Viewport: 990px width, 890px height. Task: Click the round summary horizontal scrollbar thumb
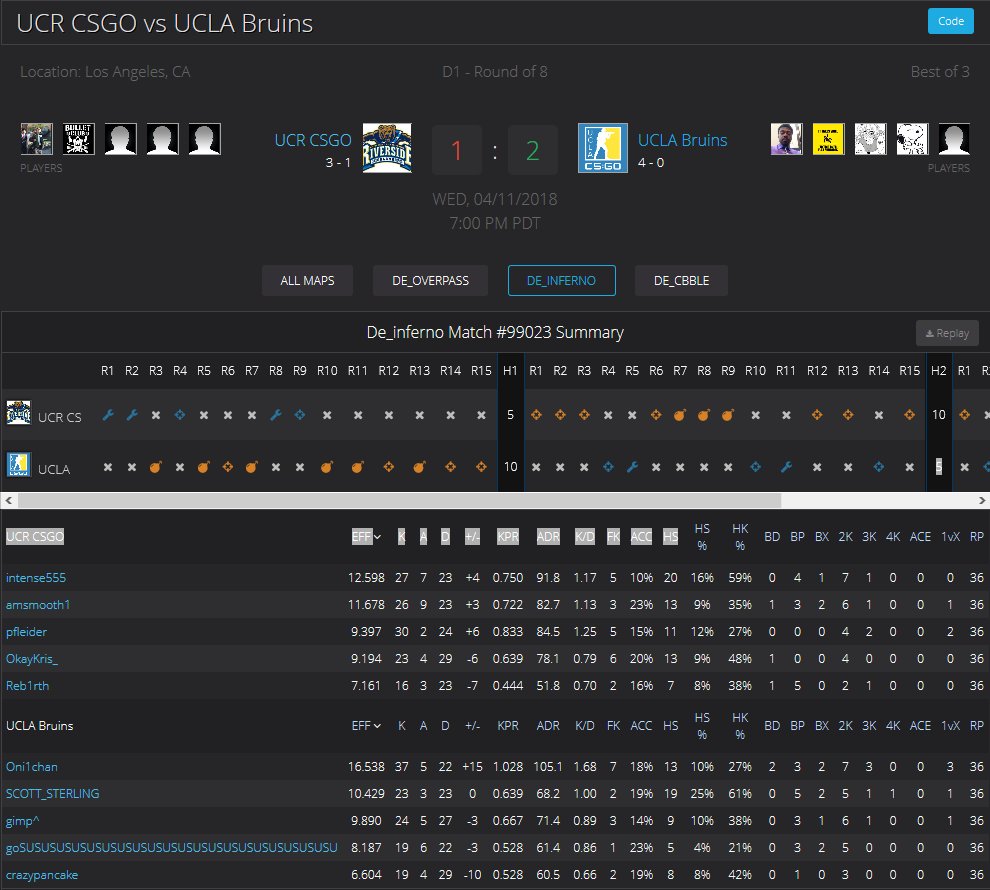pyautogui.click(x=399, y=501)
